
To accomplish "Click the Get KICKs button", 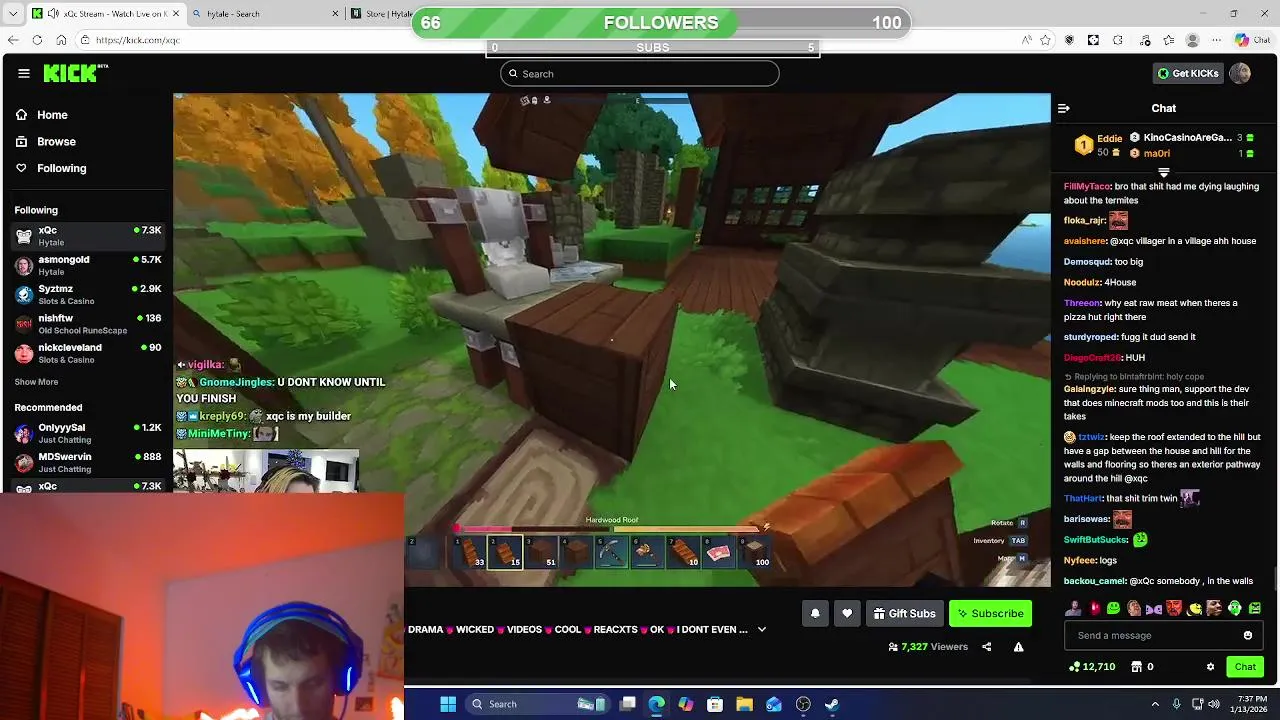I will 1188,73.
